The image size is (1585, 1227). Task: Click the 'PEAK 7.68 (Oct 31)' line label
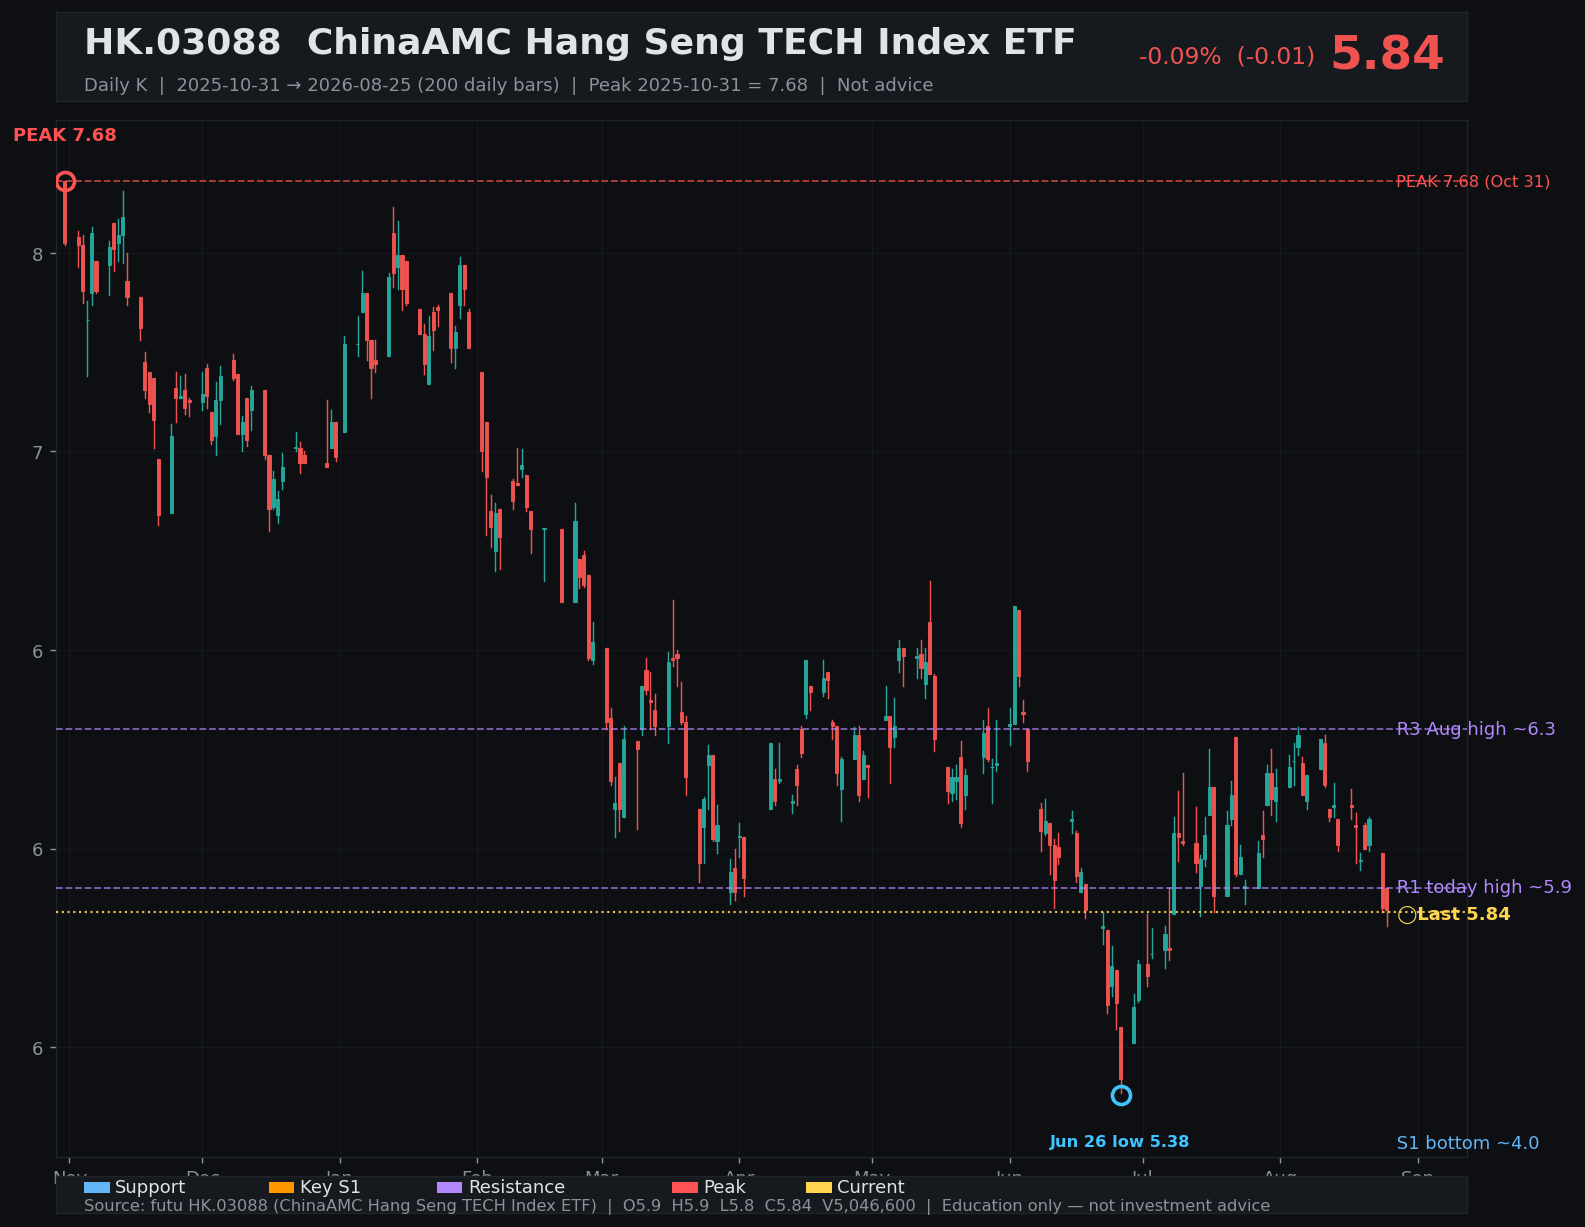1473,182
